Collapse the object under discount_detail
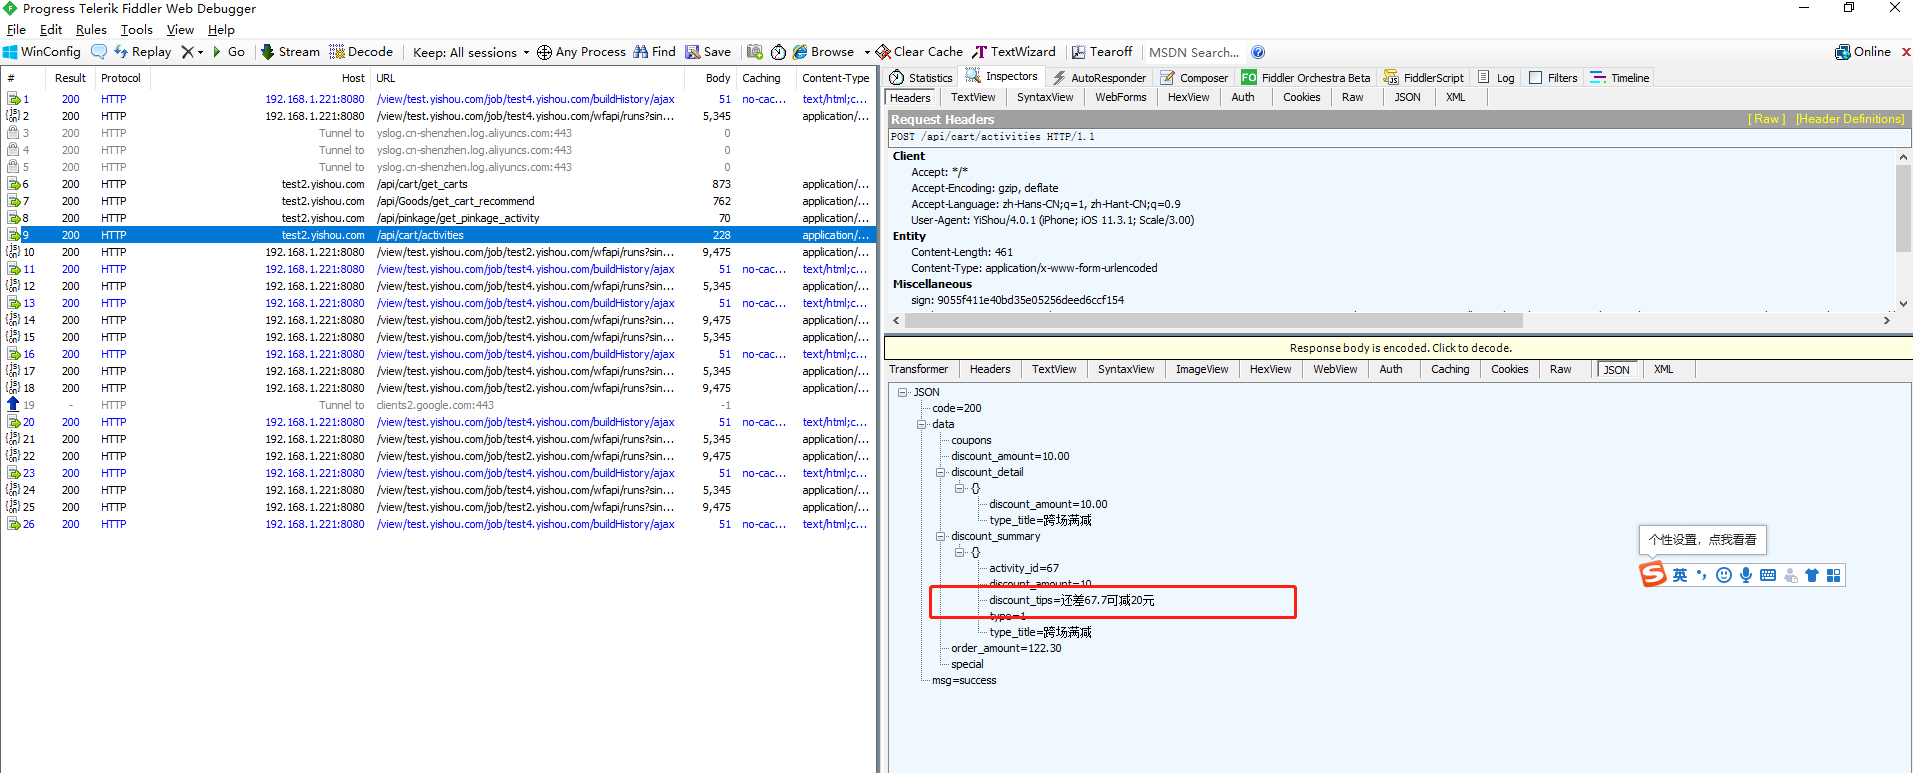This screenshot has height=773, width=1913. pyautogui.click(x=959, y=488)
